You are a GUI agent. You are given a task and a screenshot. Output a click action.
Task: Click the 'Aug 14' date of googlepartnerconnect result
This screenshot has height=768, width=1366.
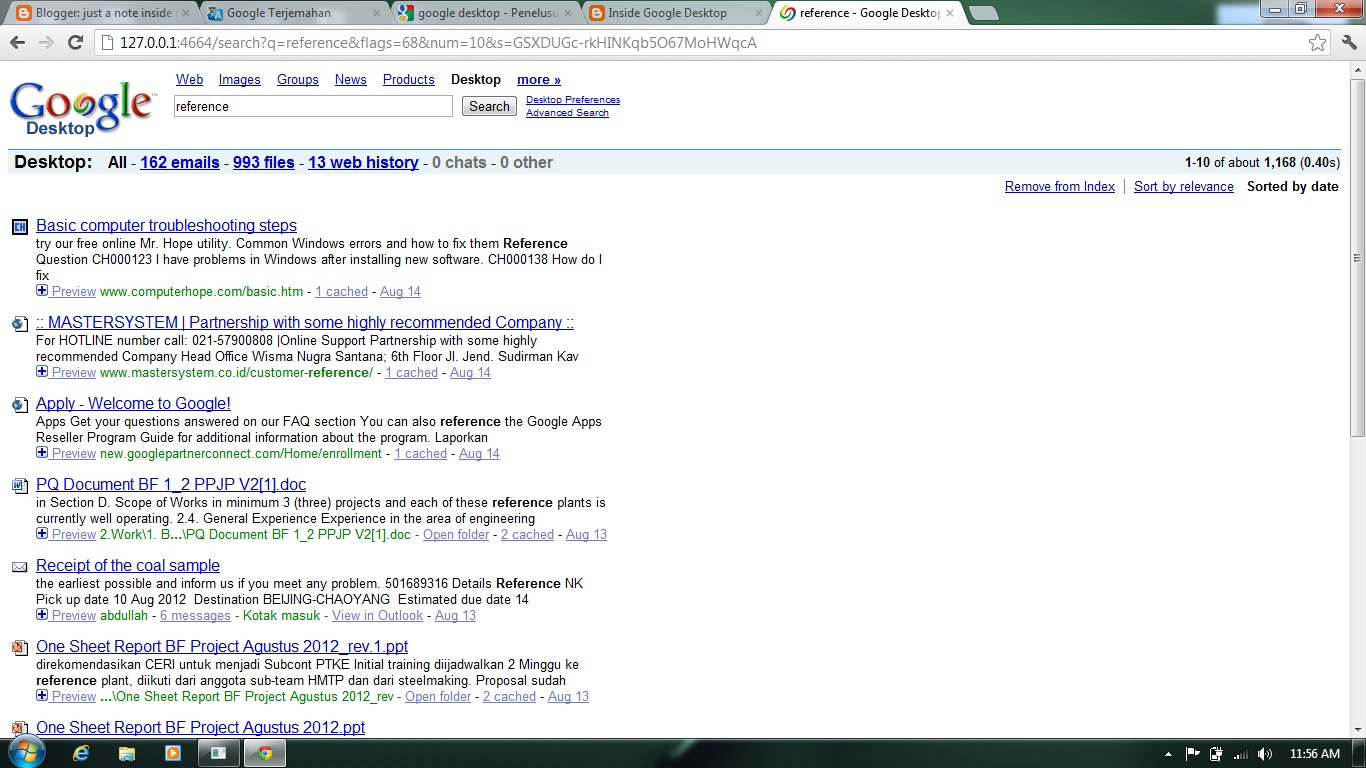(479, 454)
